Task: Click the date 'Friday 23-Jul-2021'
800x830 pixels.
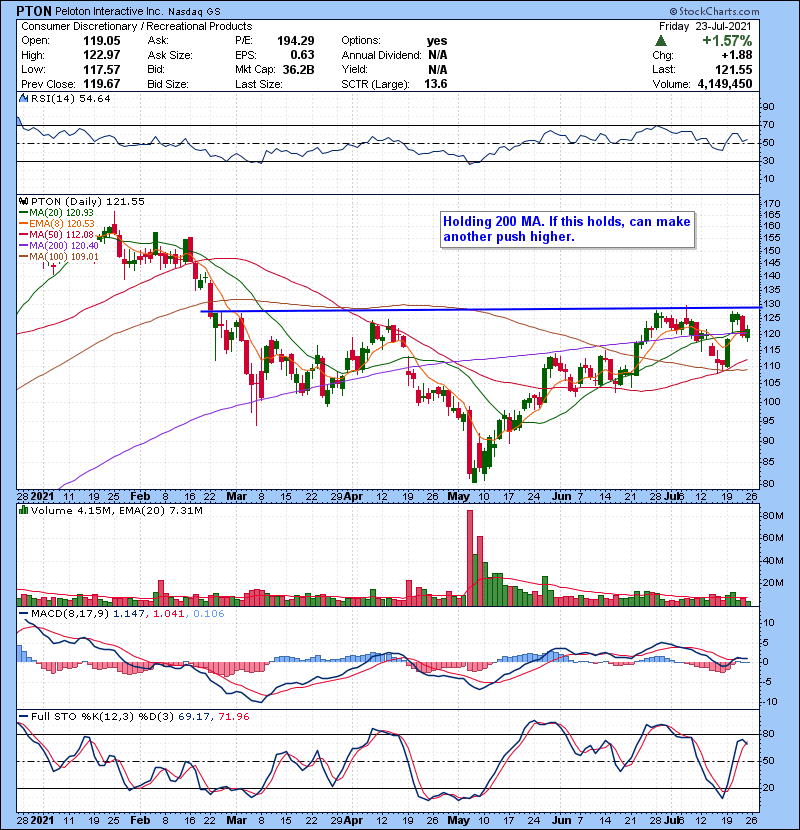Action: tap(705, 26)
